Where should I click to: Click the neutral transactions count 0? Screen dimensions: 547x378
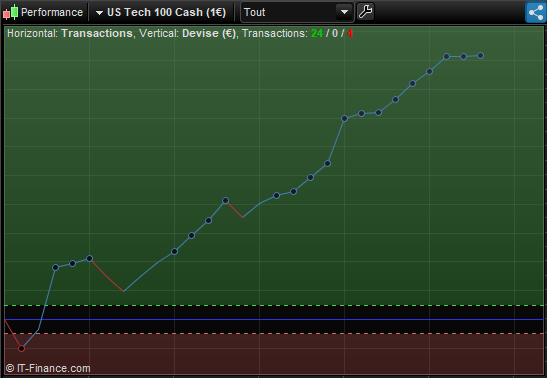(335, 33)
